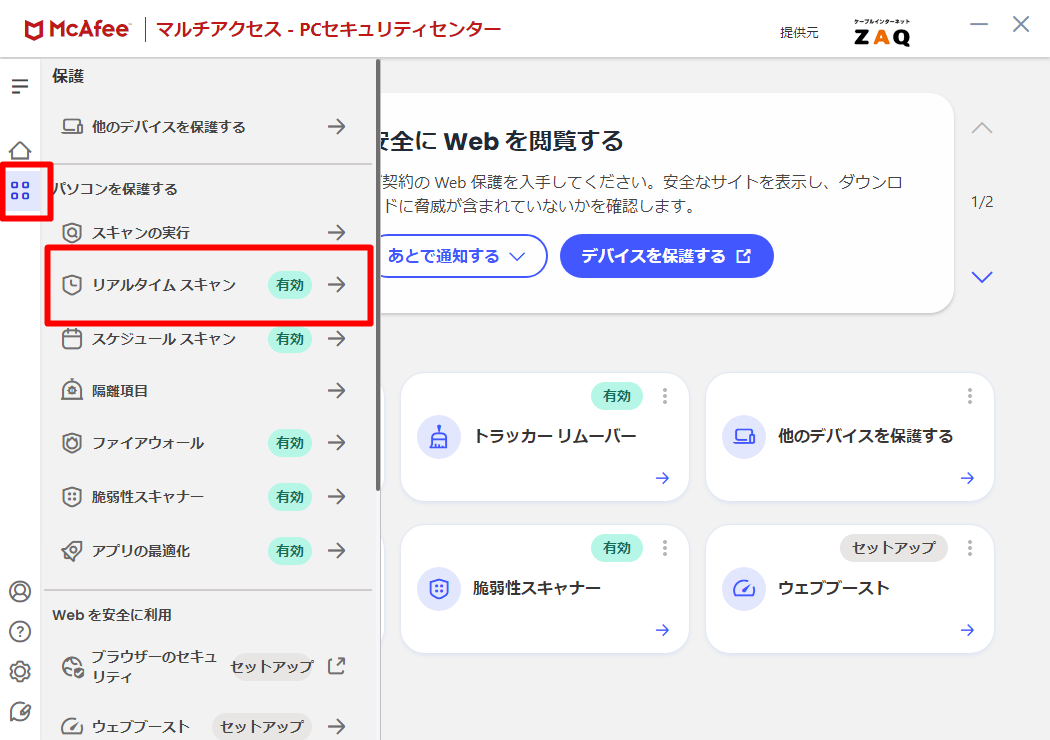Open three-dot menu on 他のデバイスを保護する card
This screenshot has height=740, width=1050.
coord(970,396)
